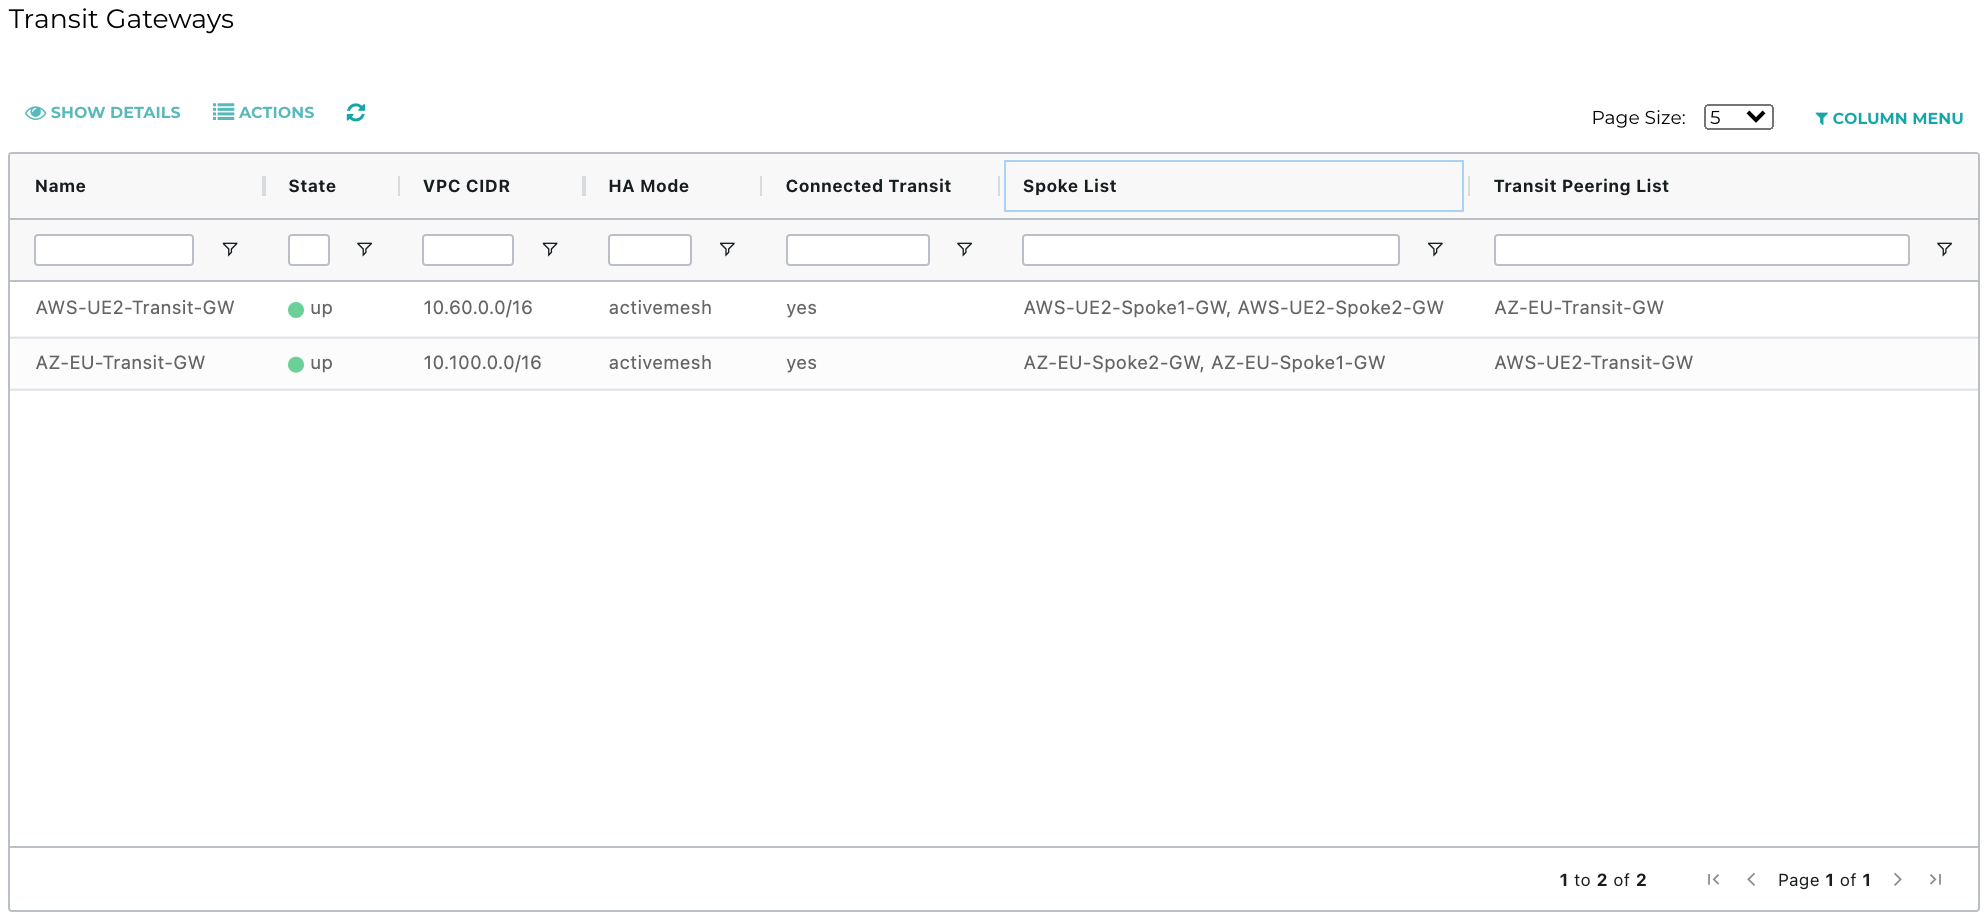
Task: Open the State column filter icon
Action: [x=365, y=249]
